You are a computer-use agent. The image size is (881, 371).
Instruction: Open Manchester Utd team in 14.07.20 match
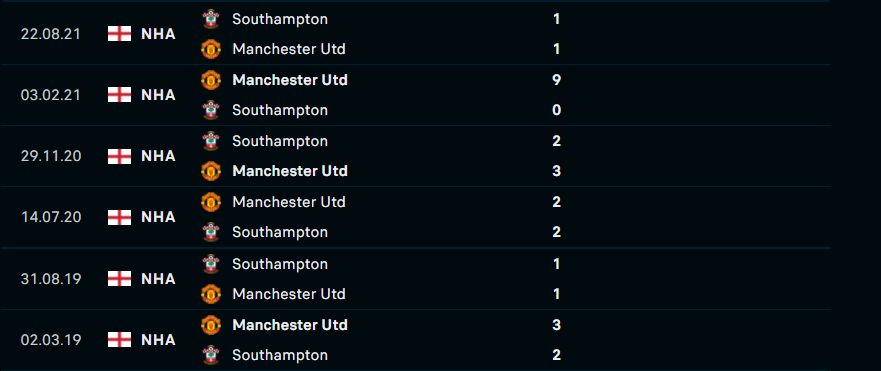289,202
